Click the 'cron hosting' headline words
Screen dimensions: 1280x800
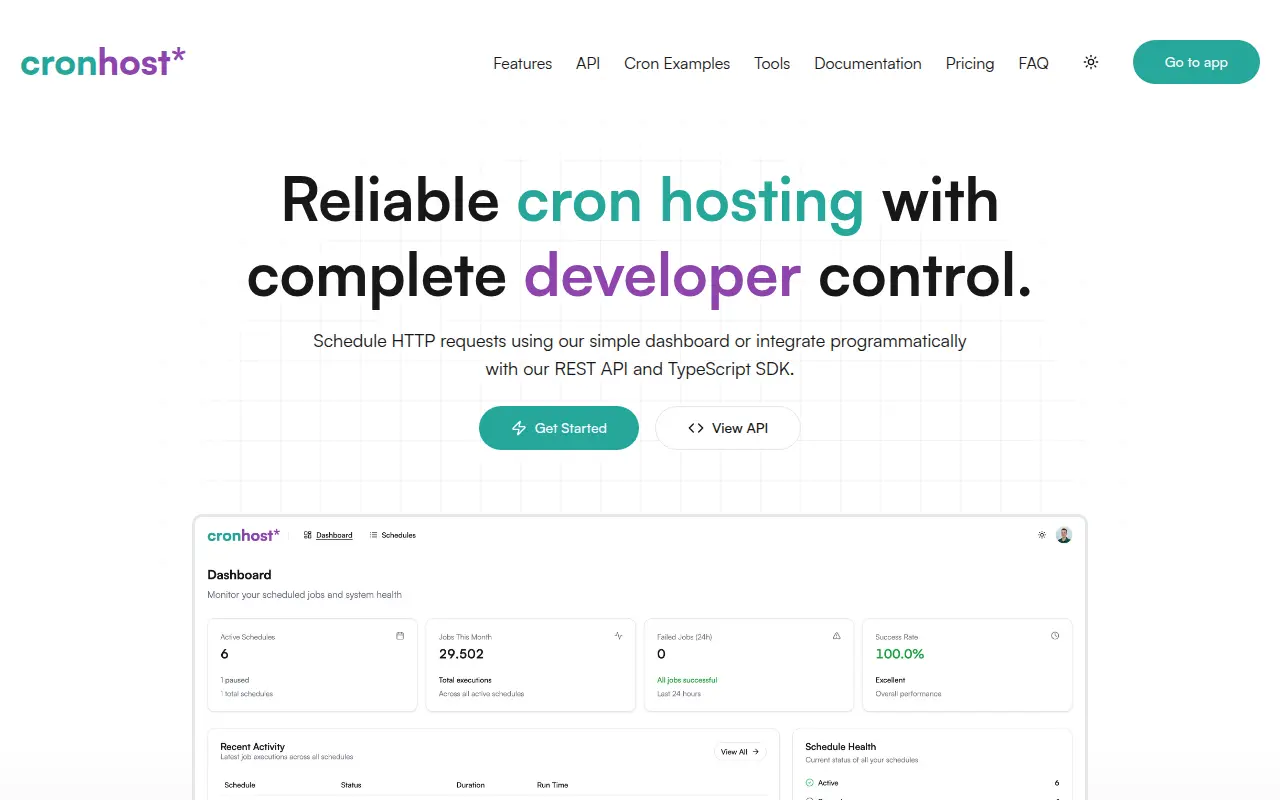pyautogui.click(x=690, y=200)
